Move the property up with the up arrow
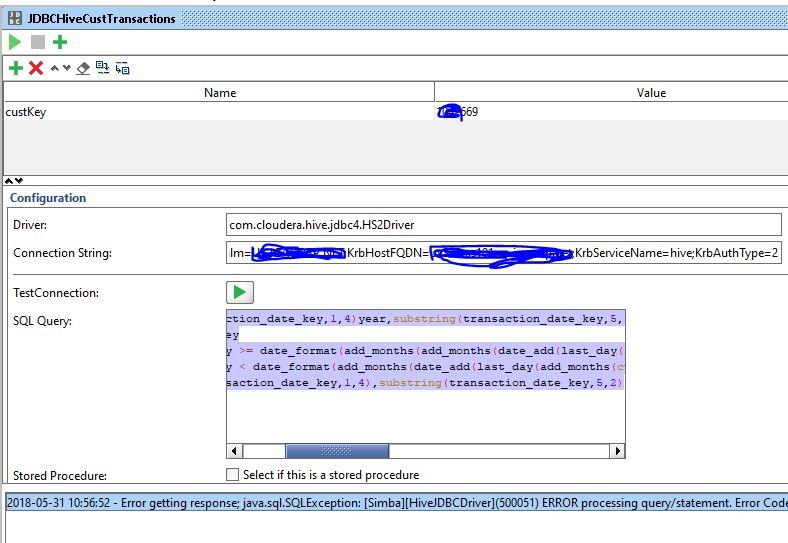Viewport: 788px width, 543px height. 55,68
